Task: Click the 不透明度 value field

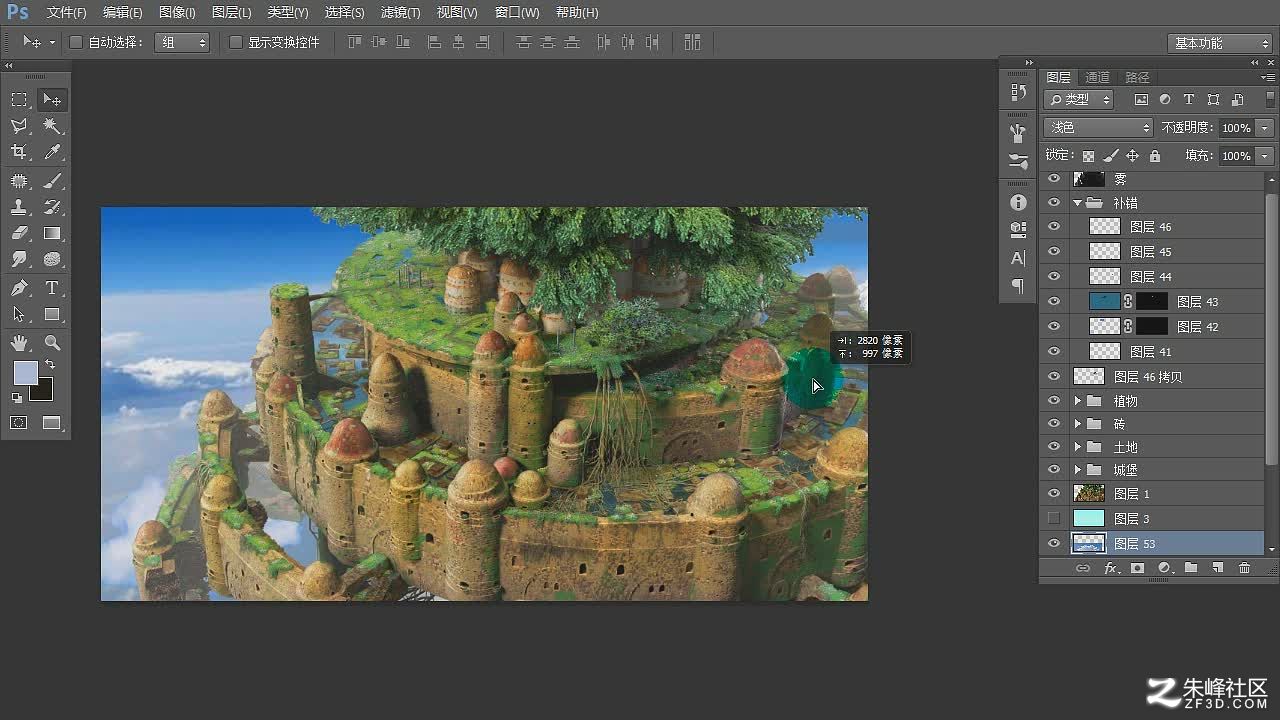Action: tap(1236, 128)
